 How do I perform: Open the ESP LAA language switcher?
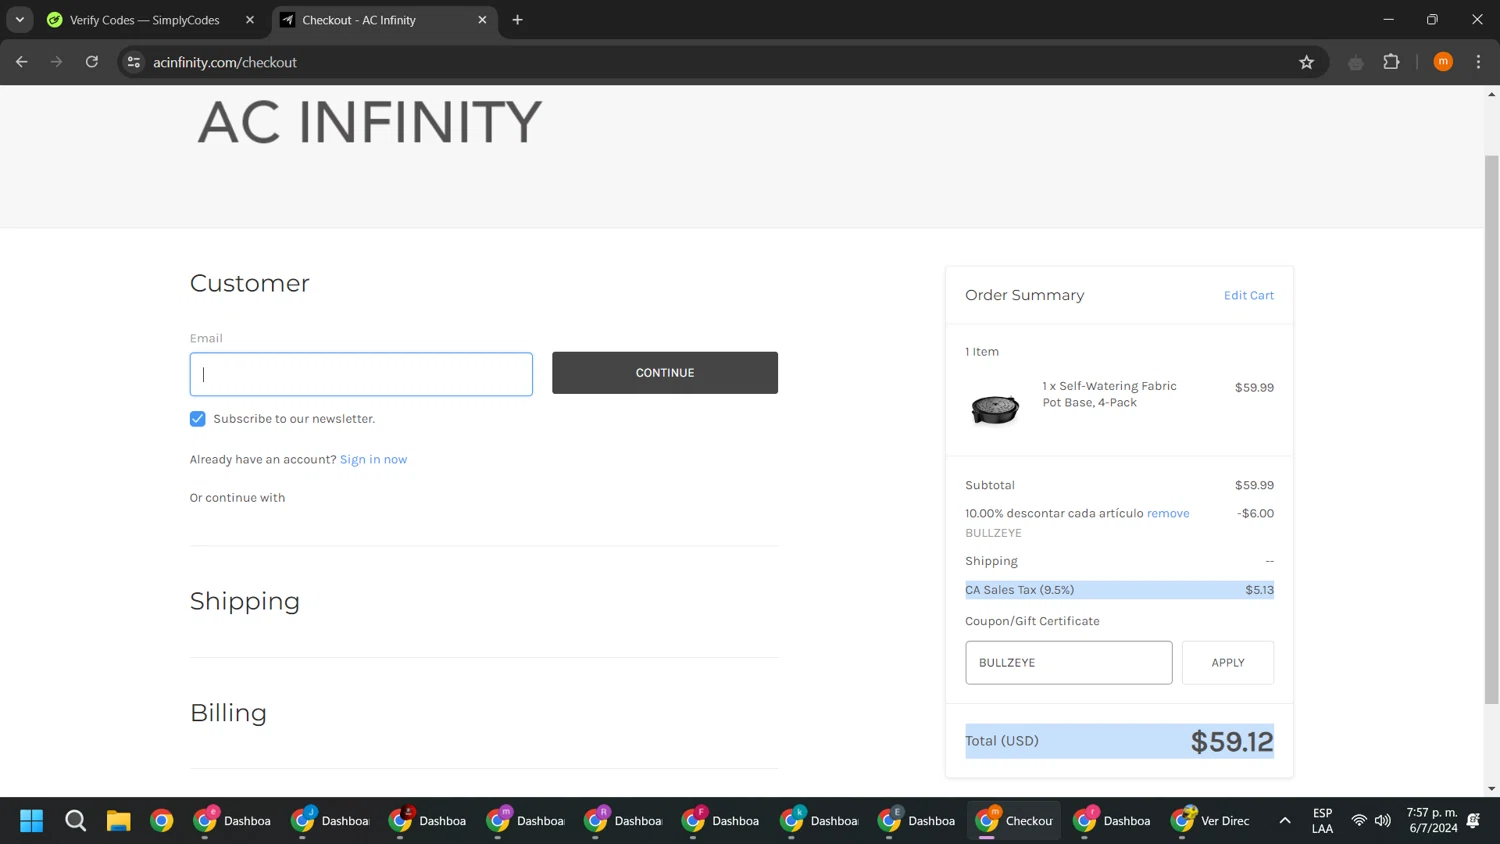[x=1322, y=821]
